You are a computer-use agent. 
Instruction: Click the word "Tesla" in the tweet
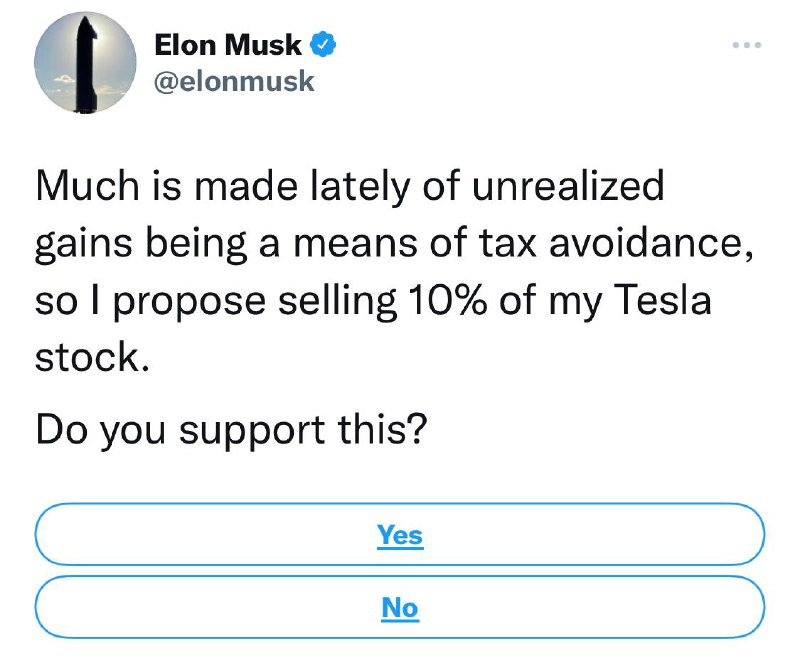tap(662, 300)
